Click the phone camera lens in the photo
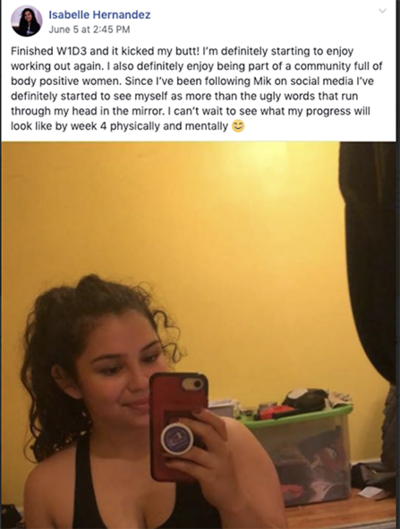 click(x=196, y=384)
